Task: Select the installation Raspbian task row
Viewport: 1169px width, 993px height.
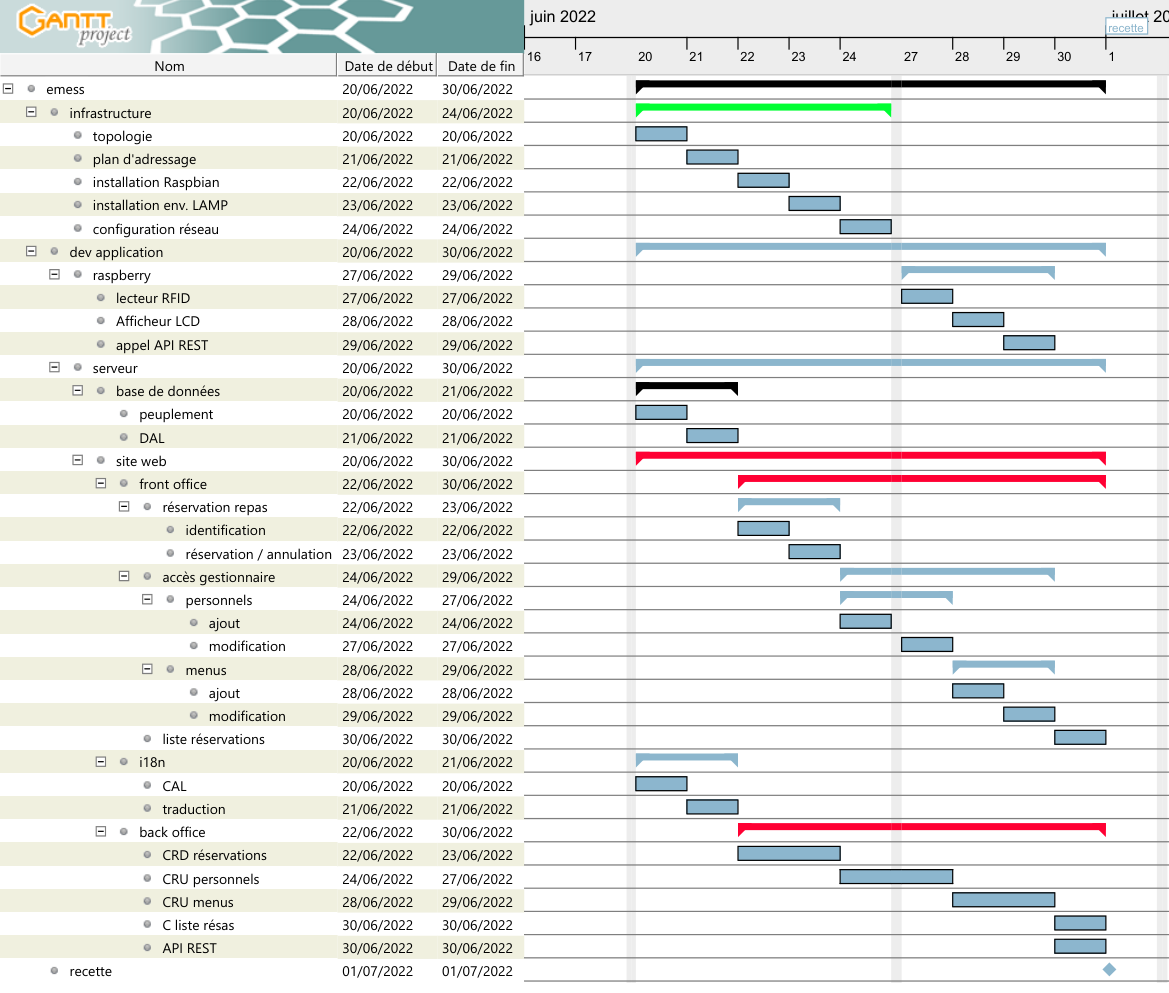Action: (156, 182)
